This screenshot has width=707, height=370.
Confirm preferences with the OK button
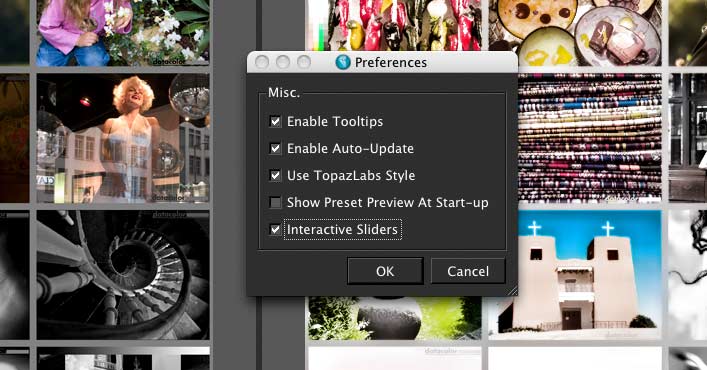coord(385,271)
